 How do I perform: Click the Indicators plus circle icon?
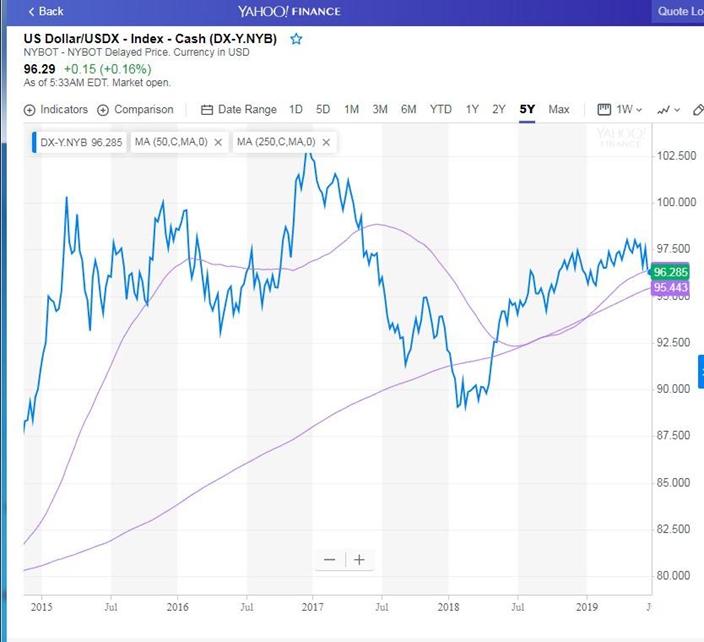click(x=29, y=110)
